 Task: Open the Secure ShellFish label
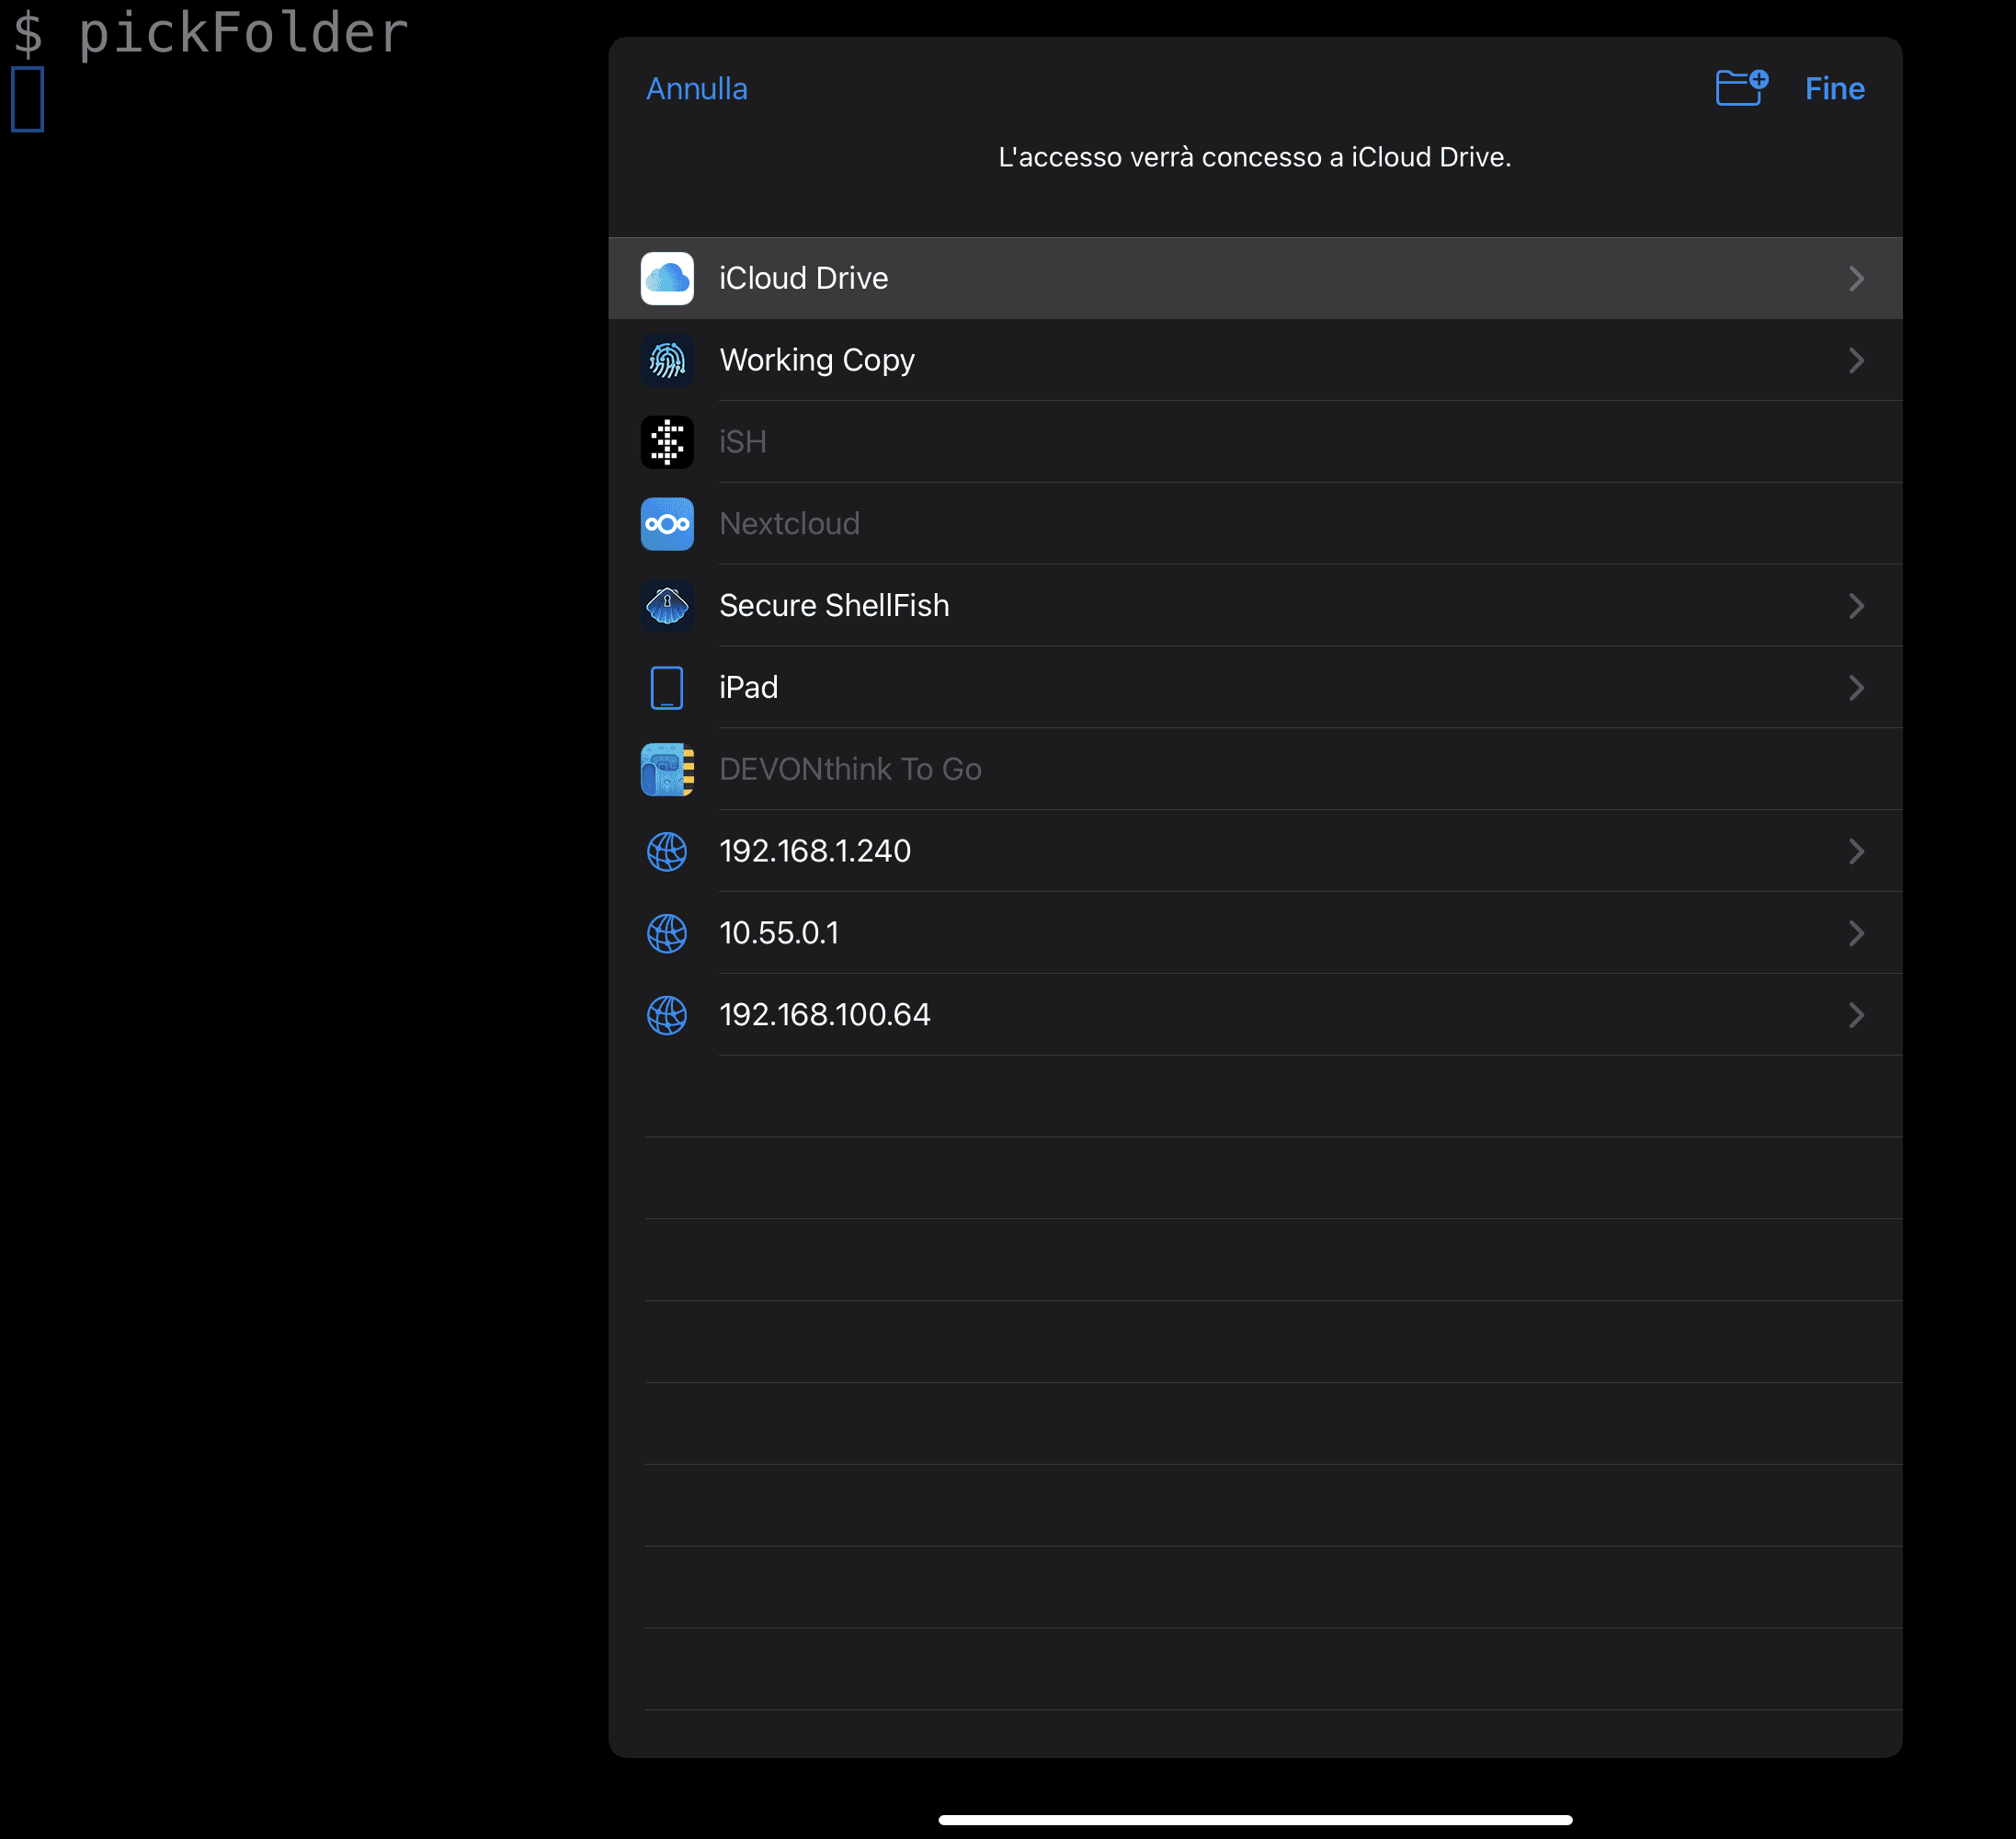point(834,606)
